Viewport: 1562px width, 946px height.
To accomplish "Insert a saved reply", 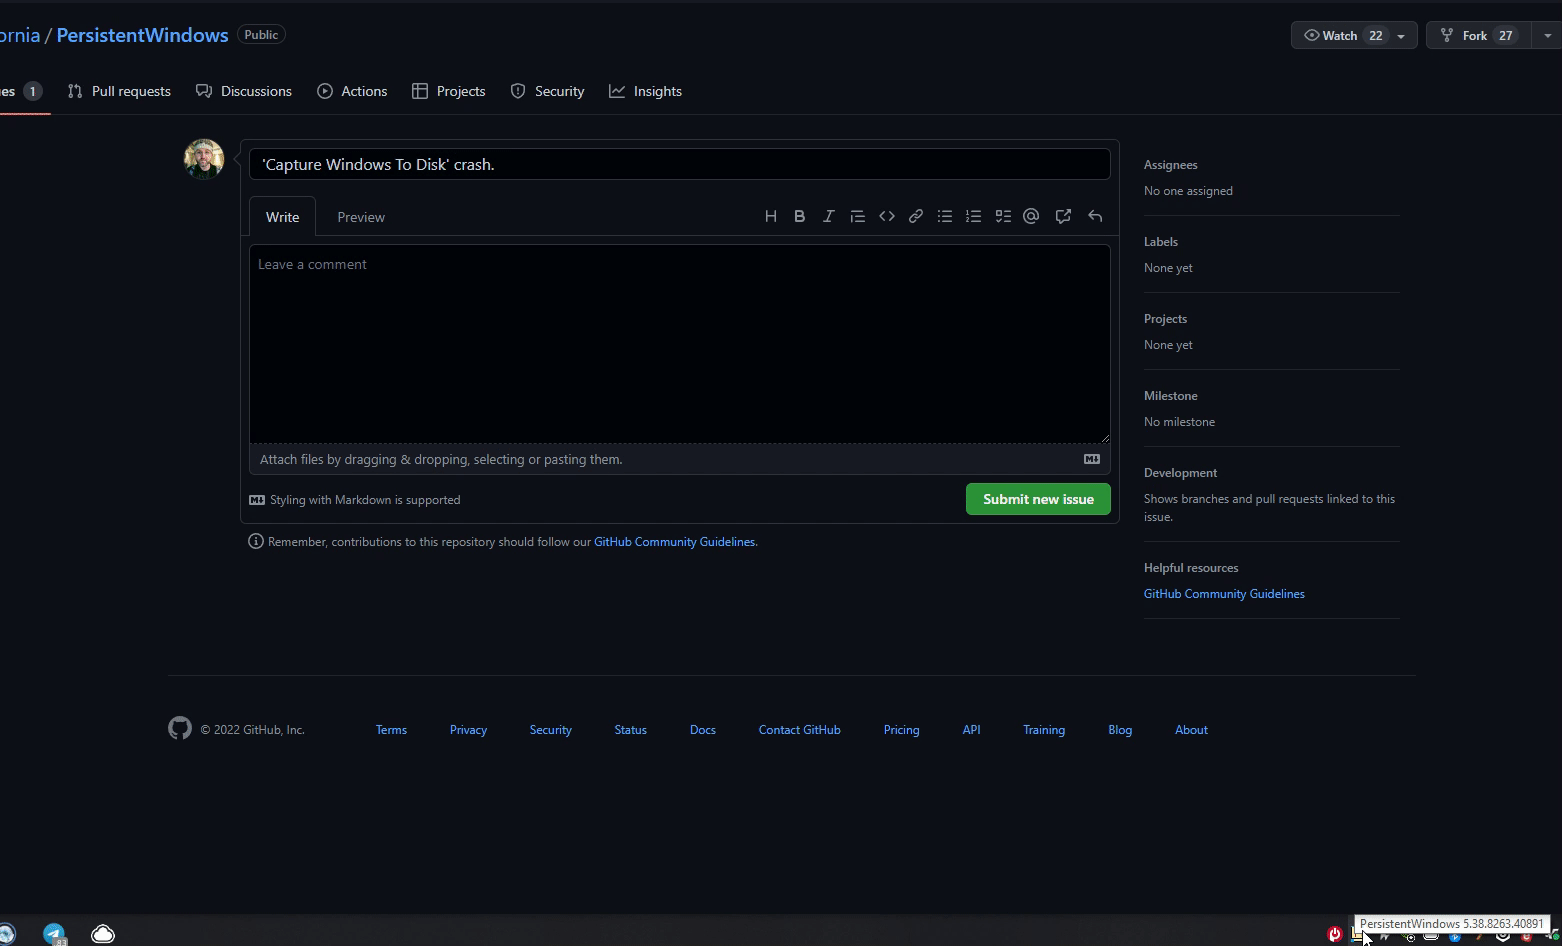I will point(1096,216).
